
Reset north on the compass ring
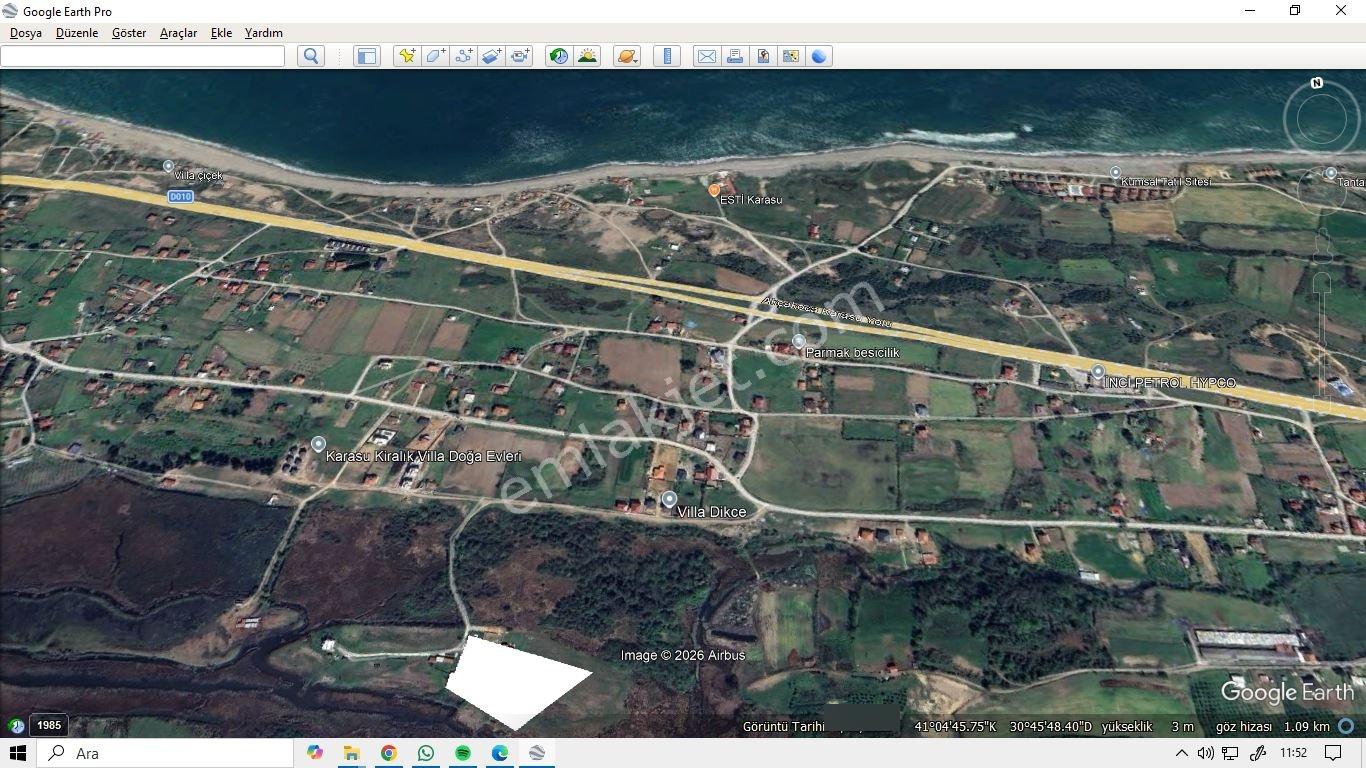coord(1317,83)
